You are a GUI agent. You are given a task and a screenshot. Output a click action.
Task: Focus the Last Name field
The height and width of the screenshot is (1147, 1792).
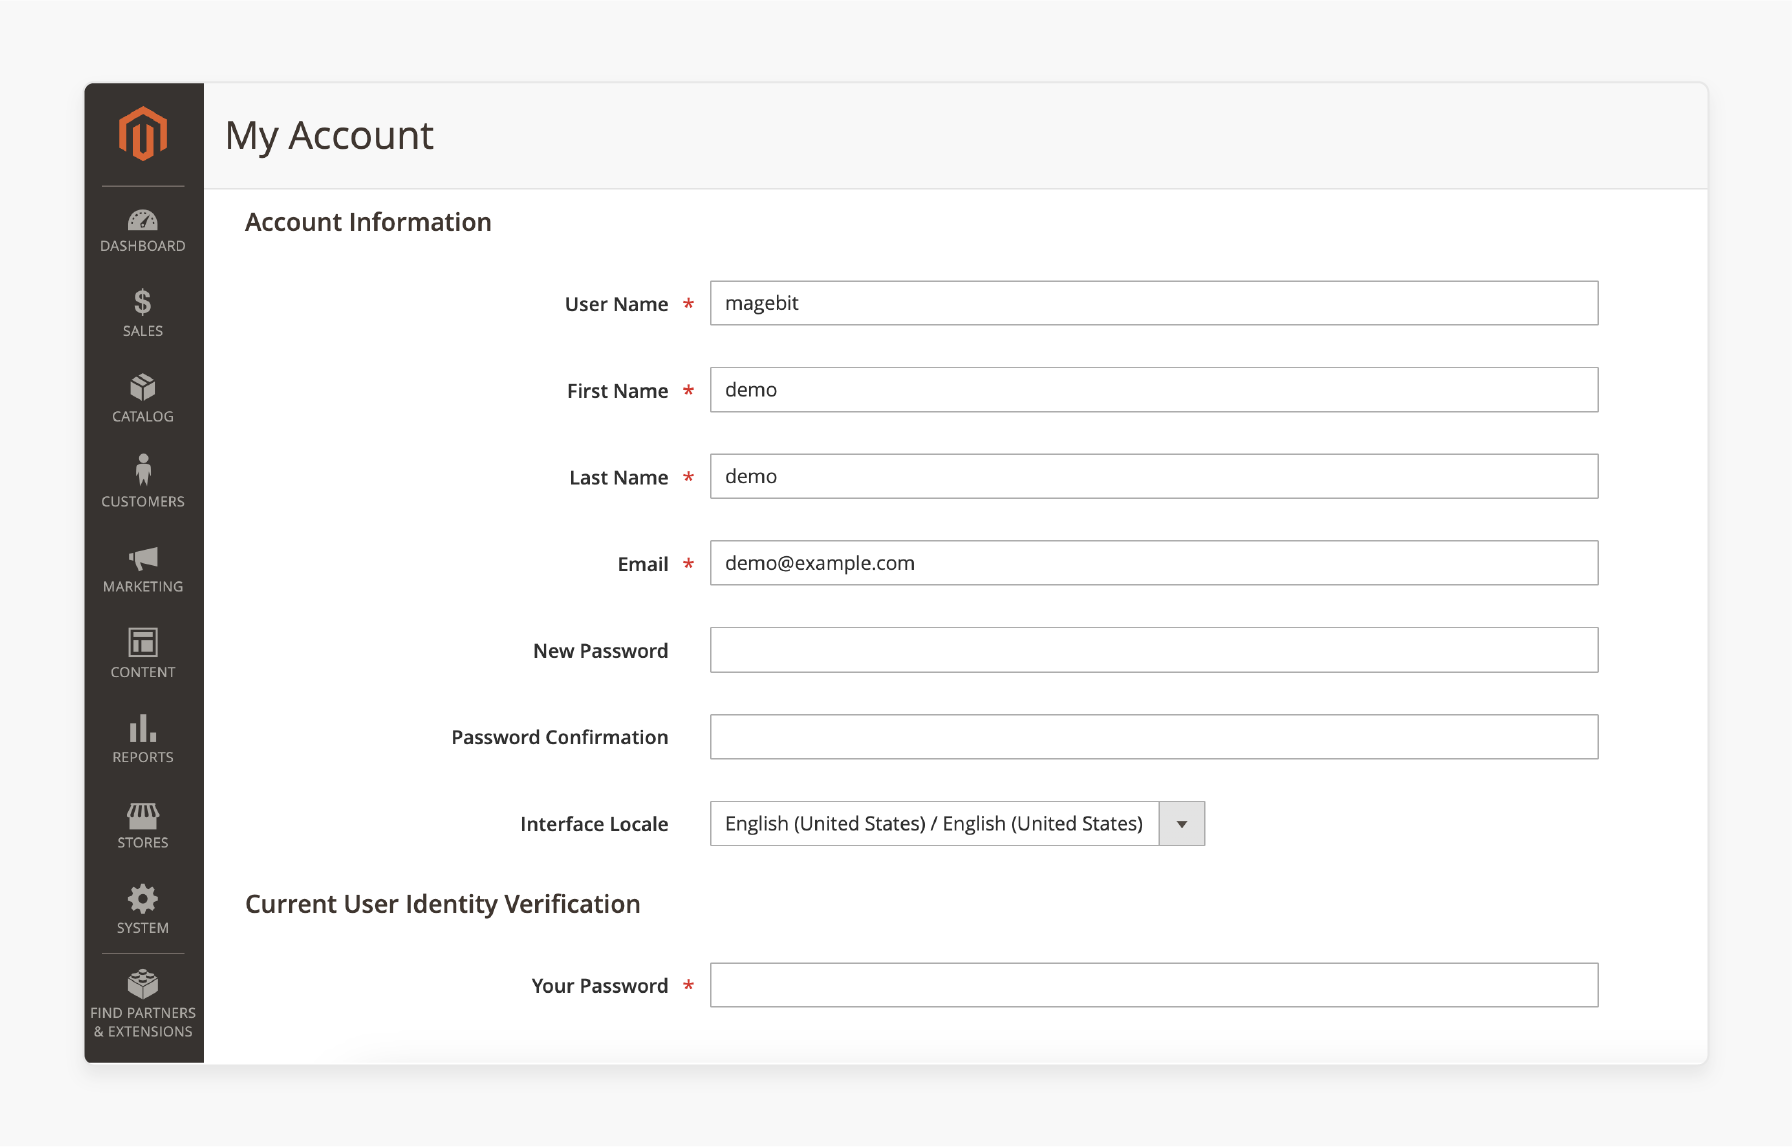[x=1154, y=477]
